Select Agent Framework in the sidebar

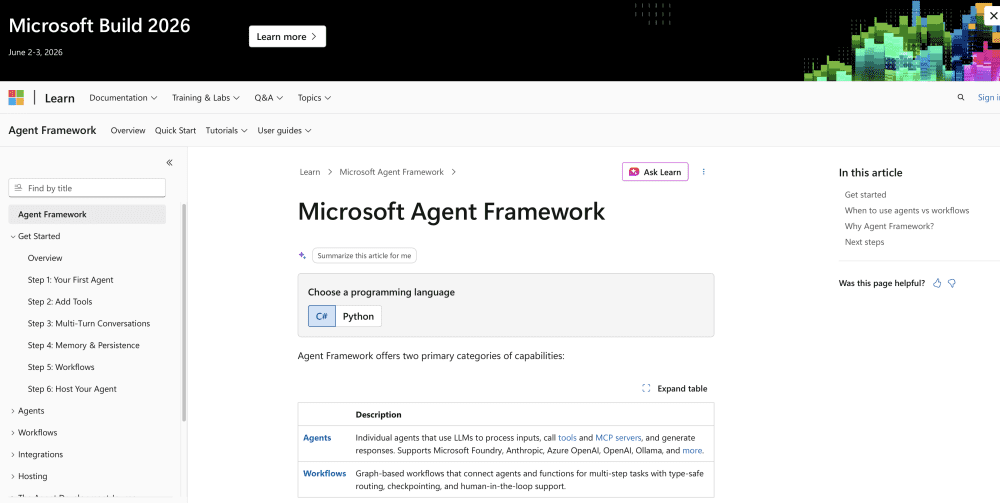[x=87, y=214]
